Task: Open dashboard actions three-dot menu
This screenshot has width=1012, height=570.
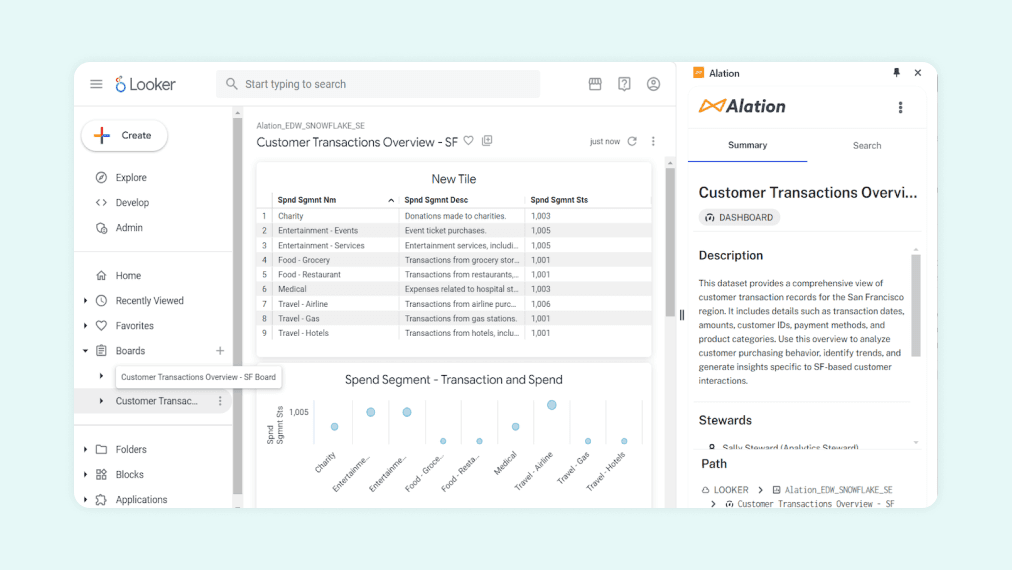Action: coord(653,141)
